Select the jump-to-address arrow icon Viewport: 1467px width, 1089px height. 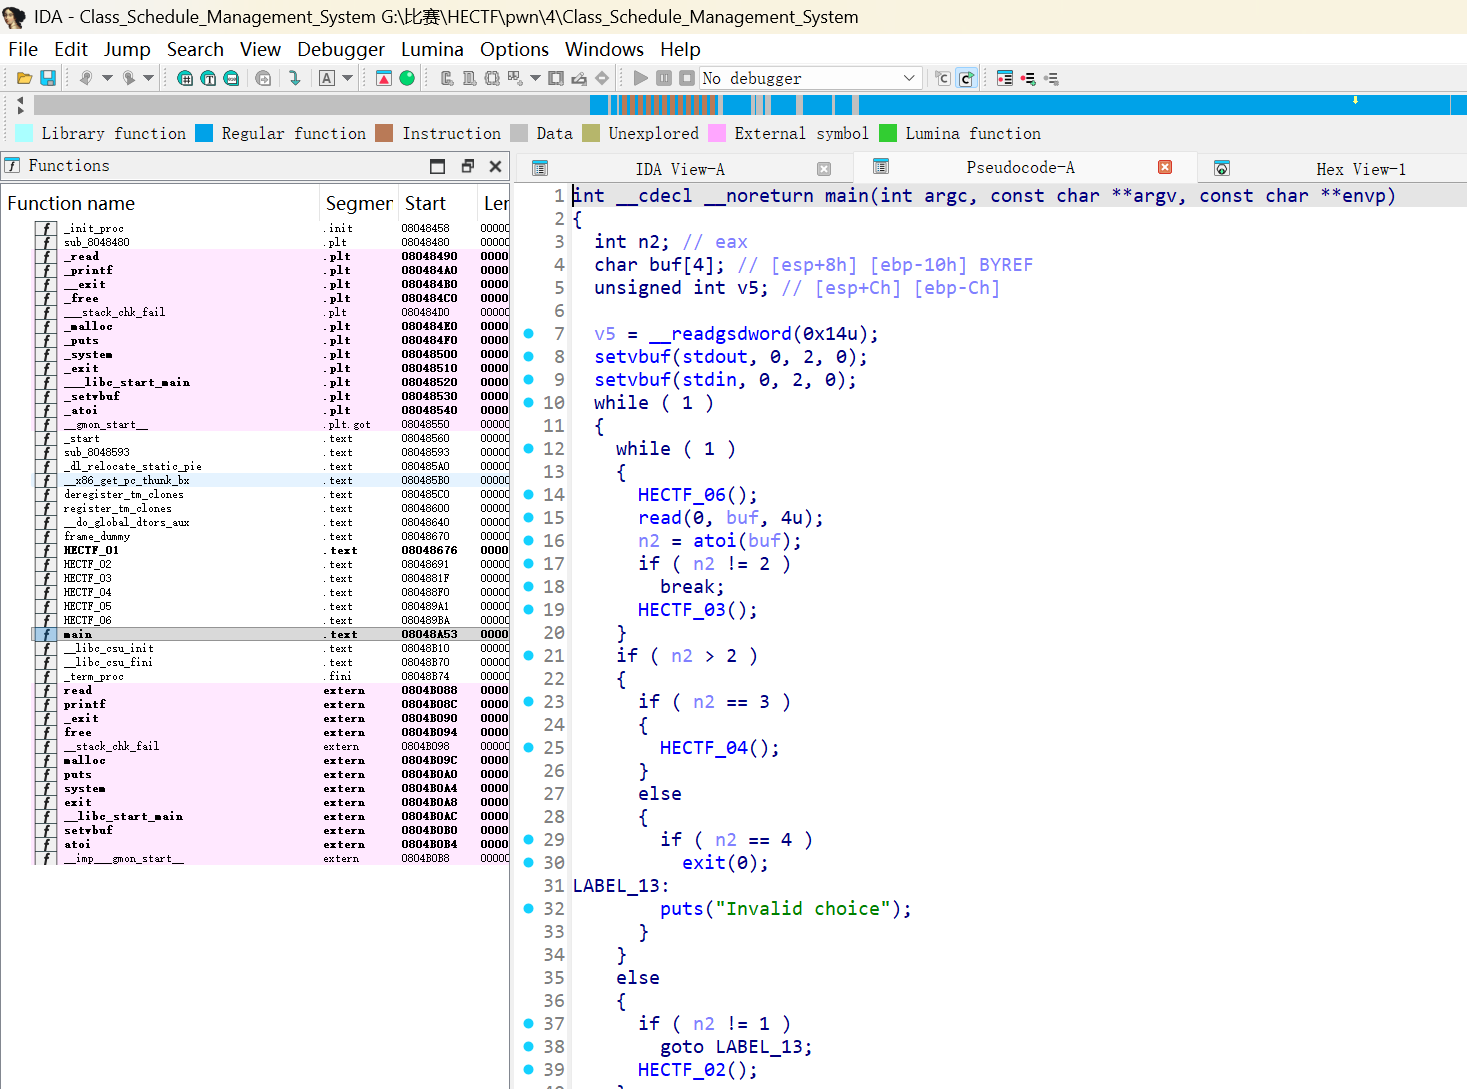[x=295, y=77]
